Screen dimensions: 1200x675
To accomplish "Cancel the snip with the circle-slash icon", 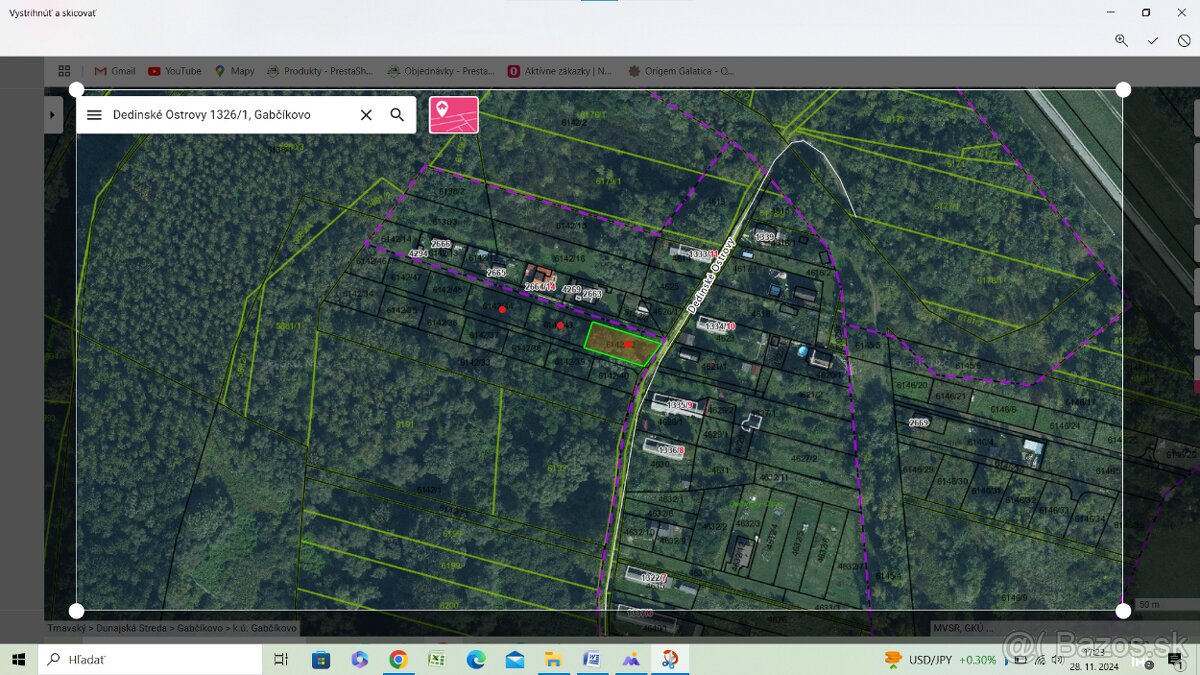I will pyautogui.click(x=1184, y=40).
